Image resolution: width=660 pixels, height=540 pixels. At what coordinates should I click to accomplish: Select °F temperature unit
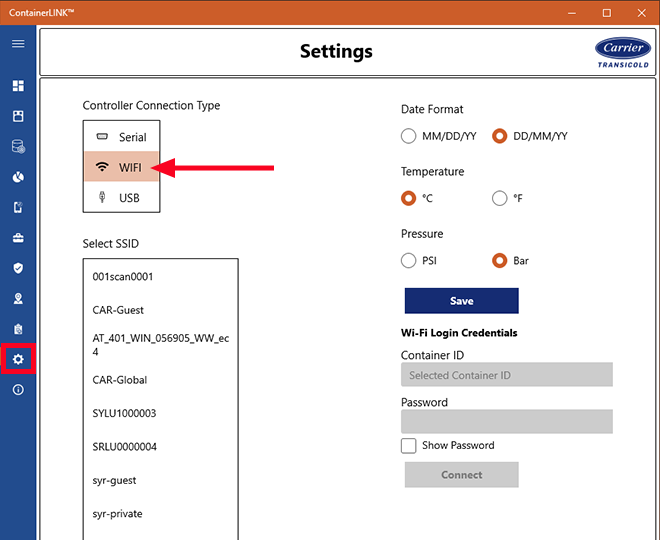click(x=500, y=198)
